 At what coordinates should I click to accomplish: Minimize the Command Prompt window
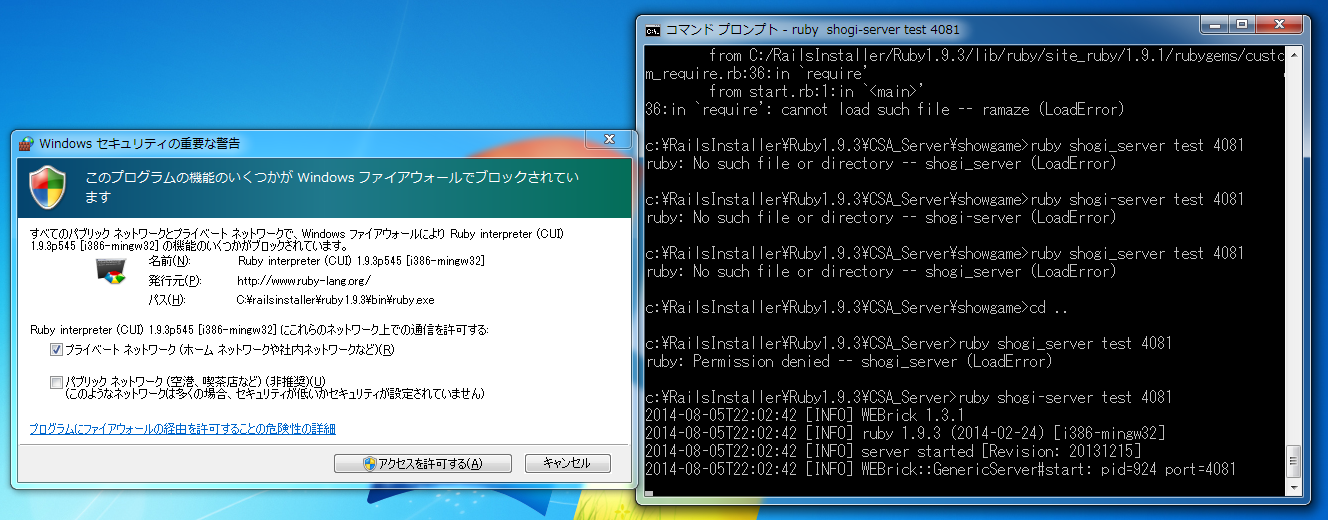click(x=1215, y=23)
